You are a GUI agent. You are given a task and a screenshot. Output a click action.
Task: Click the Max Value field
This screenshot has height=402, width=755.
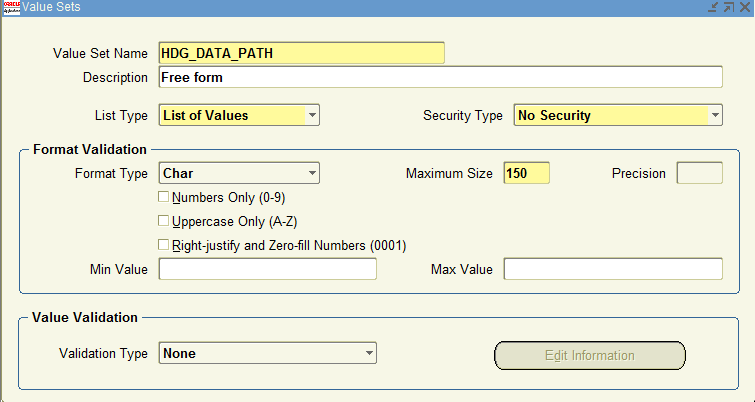[613, 269]
